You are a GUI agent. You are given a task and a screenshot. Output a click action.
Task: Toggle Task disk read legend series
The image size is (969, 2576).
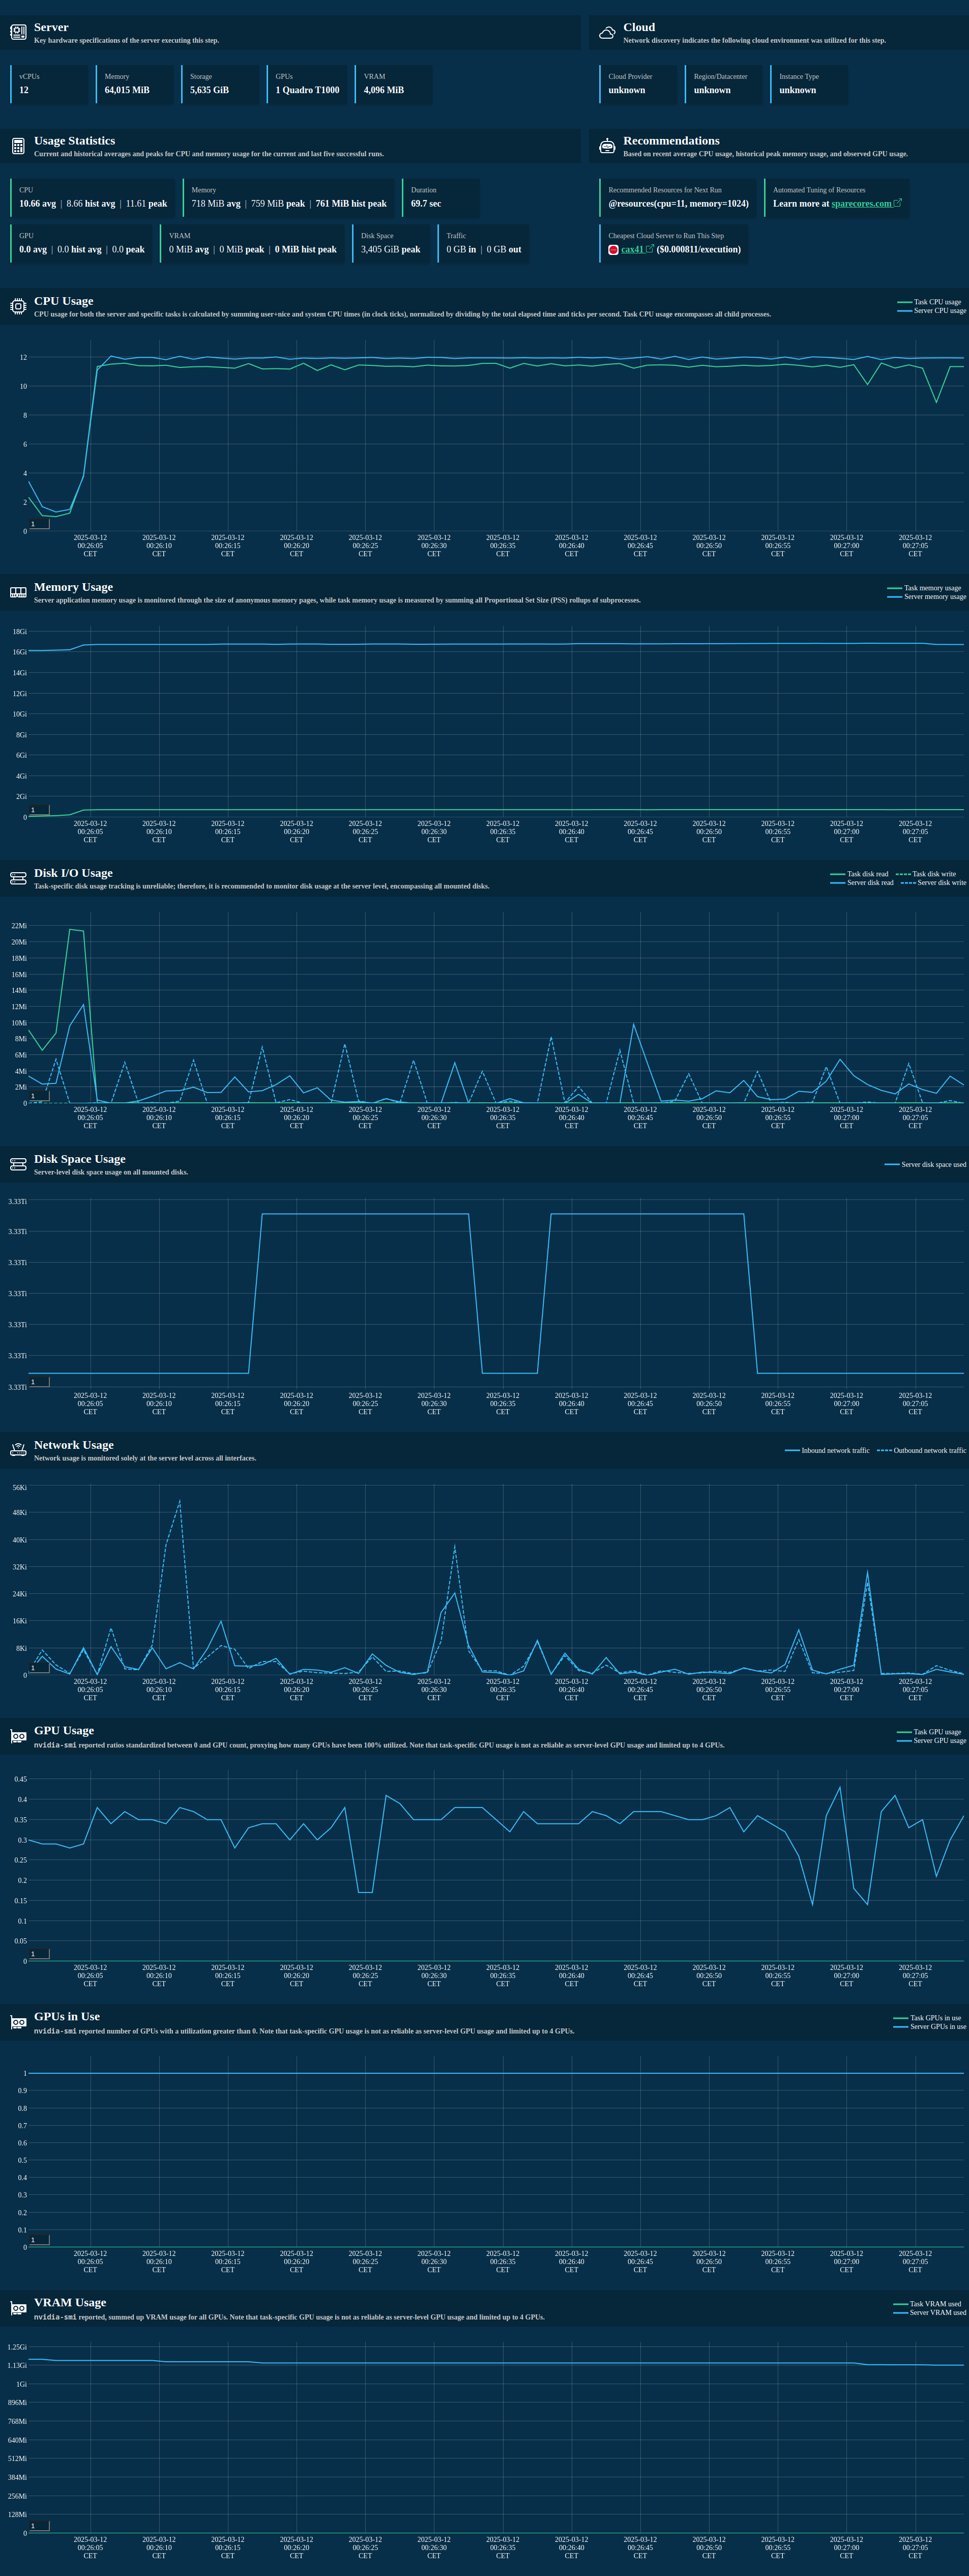[859, 874]
